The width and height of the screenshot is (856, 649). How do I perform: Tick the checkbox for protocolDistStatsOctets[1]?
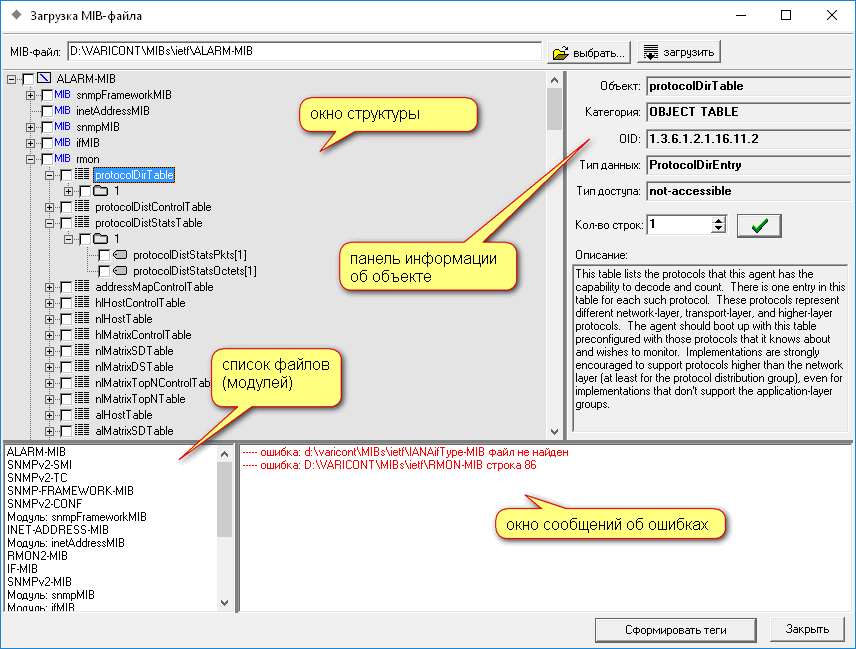pyautogui.click(x=104, y=271)
